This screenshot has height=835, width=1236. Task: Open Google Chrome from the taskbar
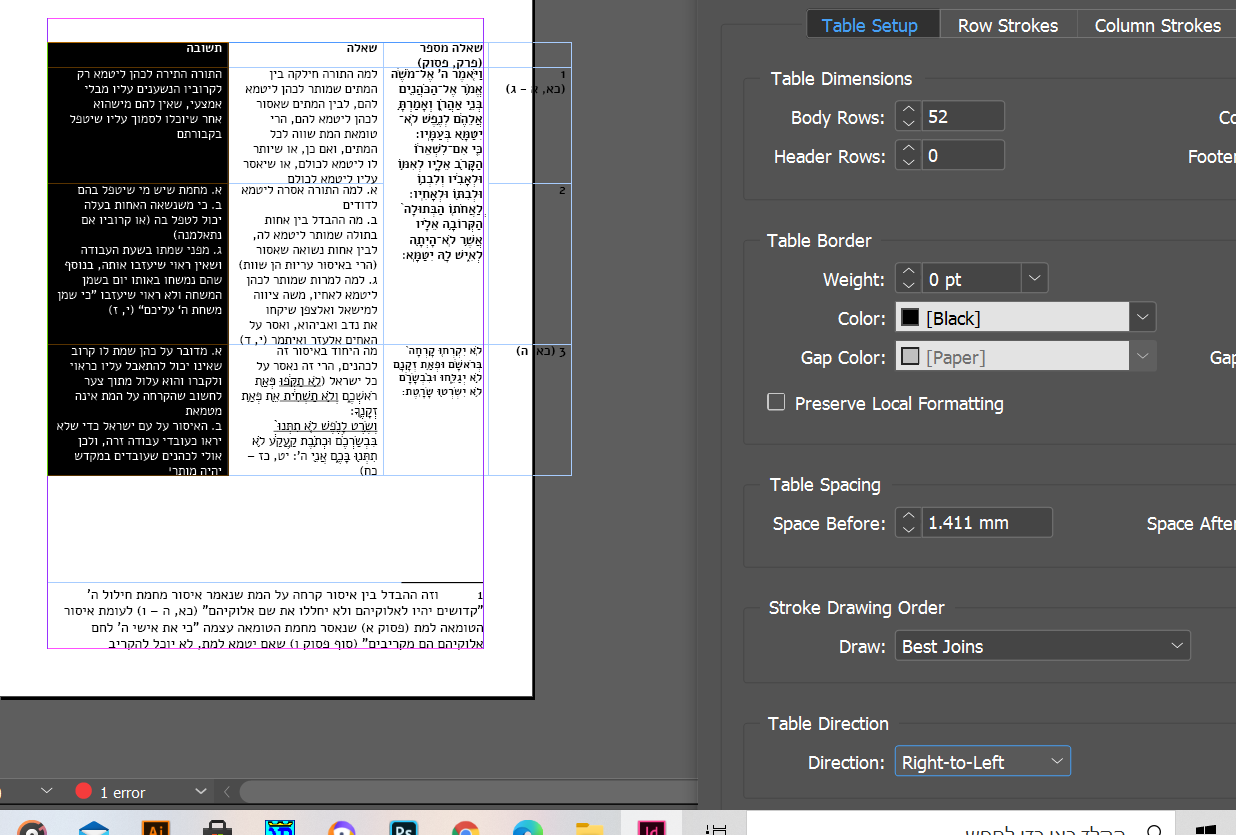coord(466,827)
